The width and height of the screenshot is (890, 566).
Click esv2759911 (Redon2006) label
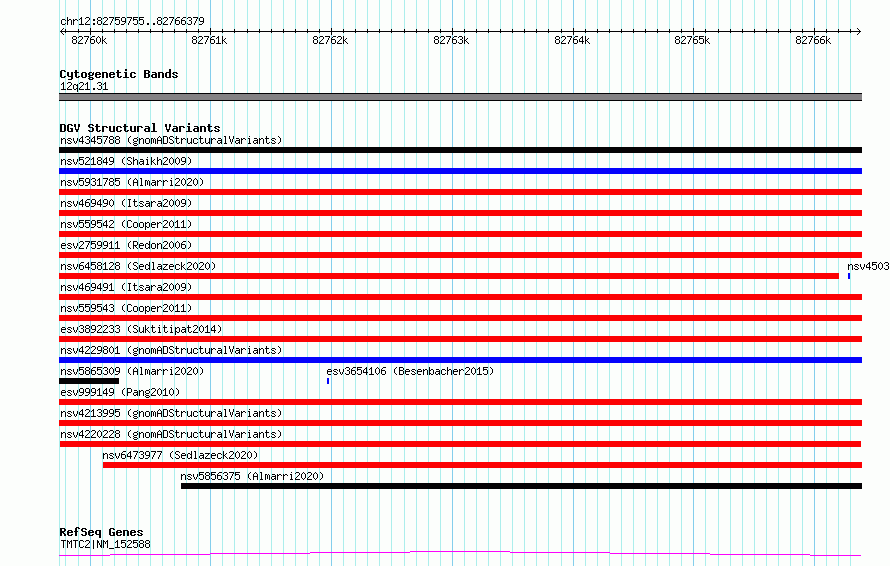tap(126, 245)
